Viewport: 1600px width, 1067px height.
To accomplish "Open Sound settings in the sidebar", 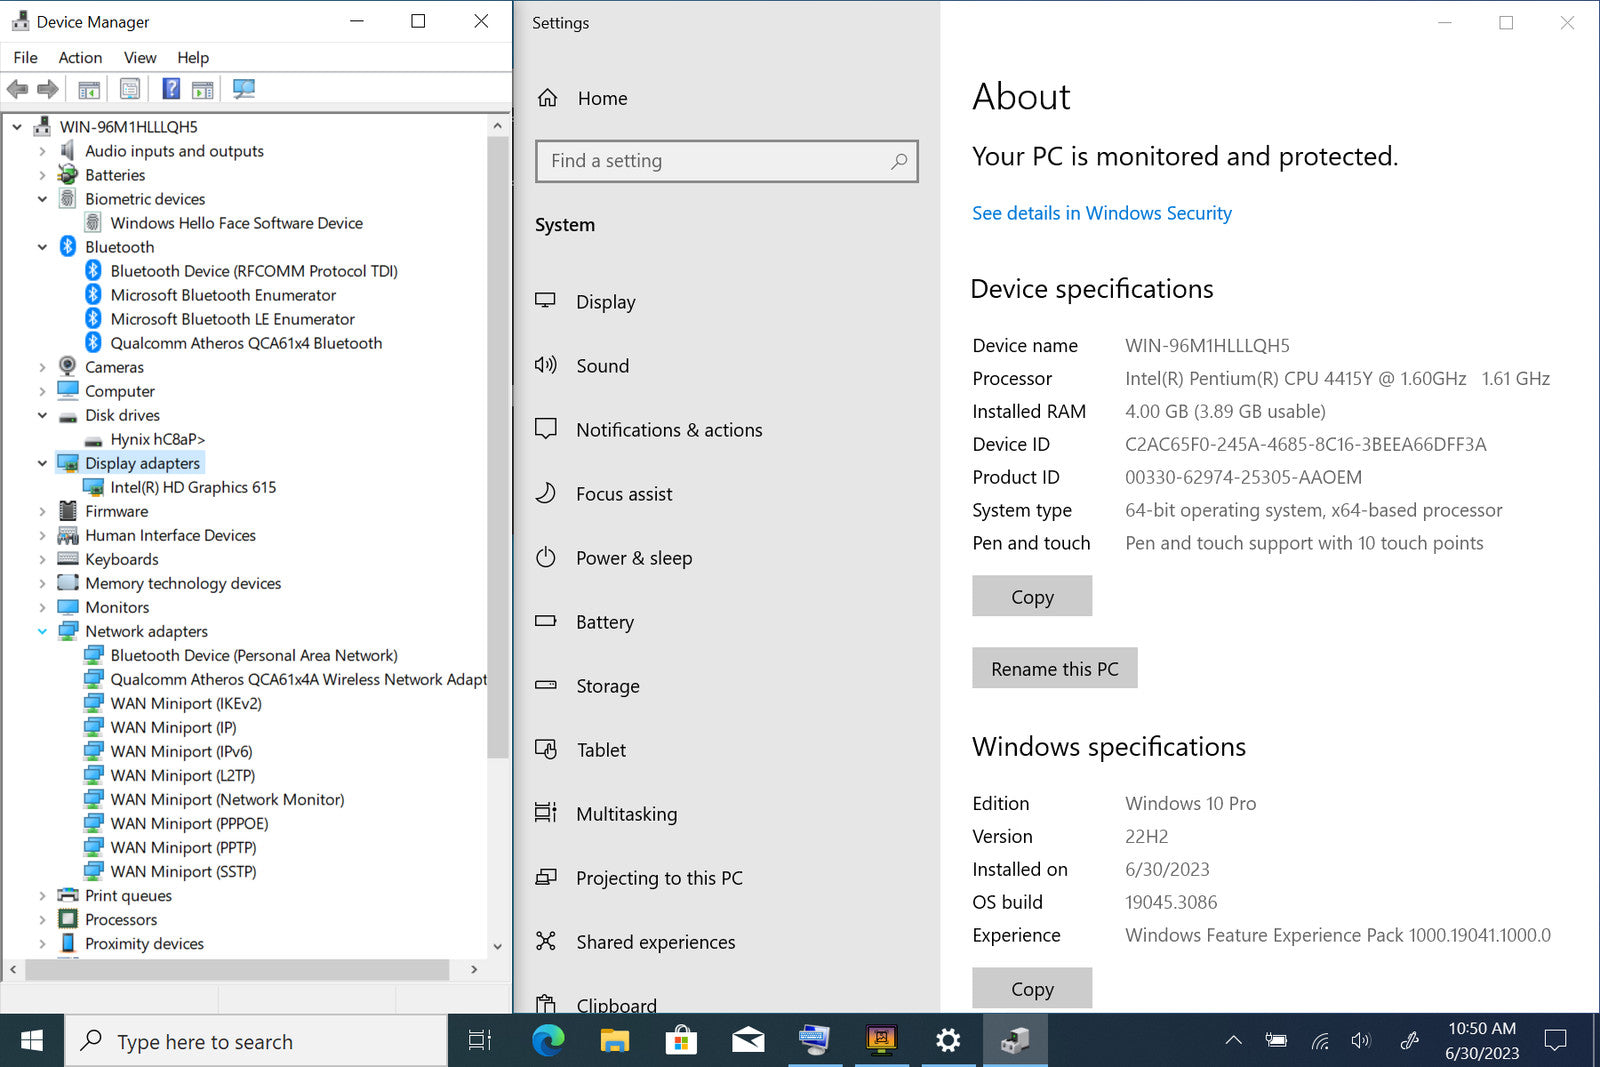I will [x=602, y=366].
